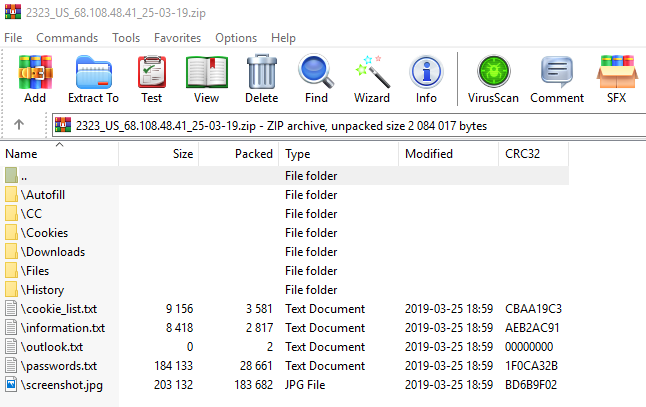
Task: Click the JPG File type cell
Action: click(305, 384)
